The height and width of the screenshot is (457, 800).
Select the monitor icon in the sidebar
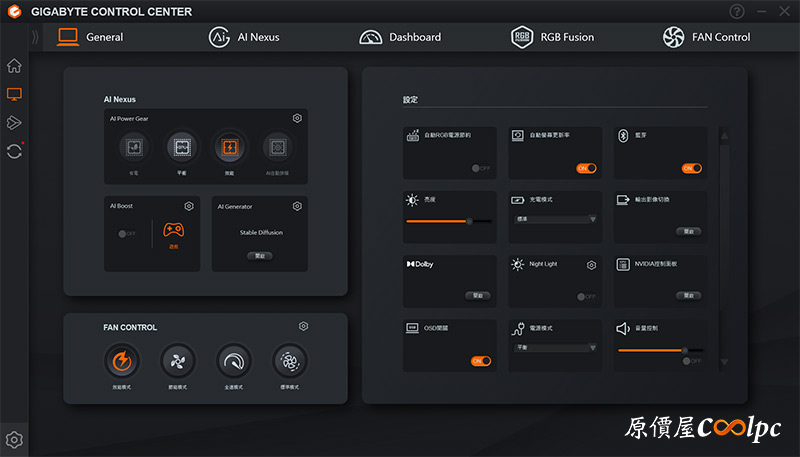(14, 94)
